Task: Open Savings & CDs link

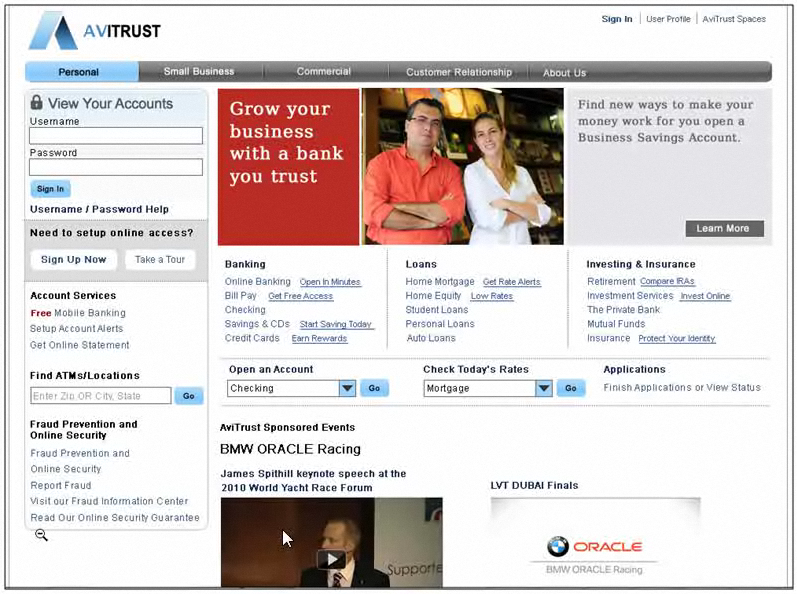Action: click(257, 324)
